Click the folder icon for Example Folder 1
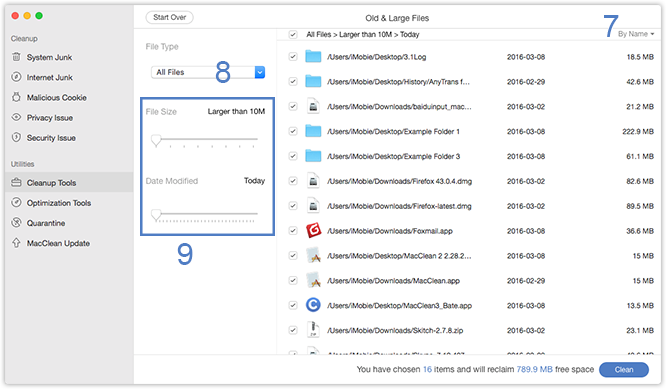This screenshot has width=666, height=389. (313, 131)
